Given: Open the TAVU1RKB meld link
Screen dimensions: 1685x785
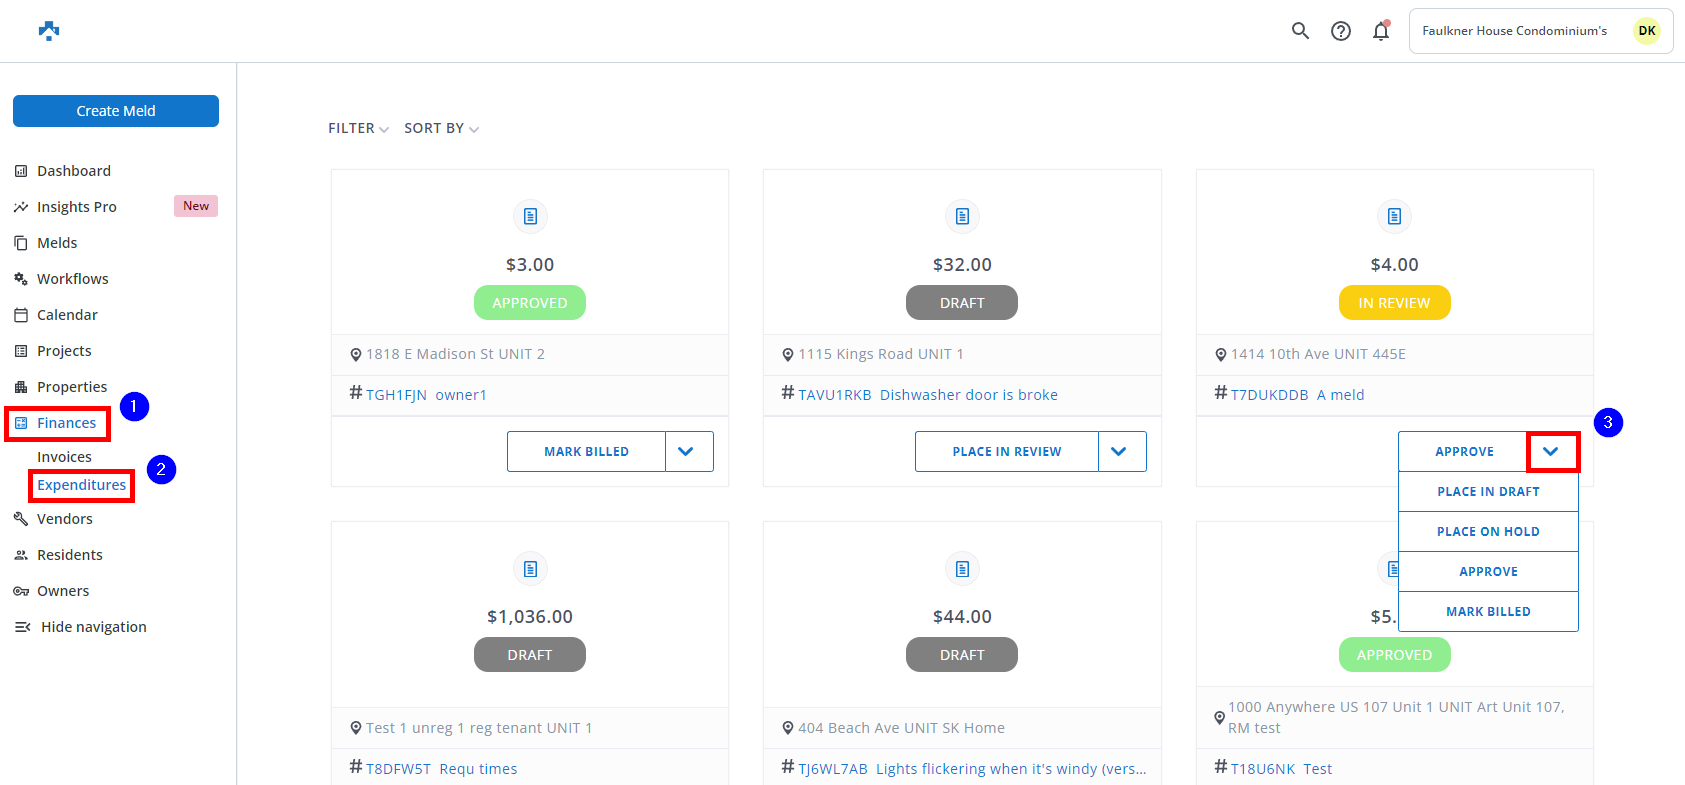Looking at the screenshot, I should click(x=835, y=395).
